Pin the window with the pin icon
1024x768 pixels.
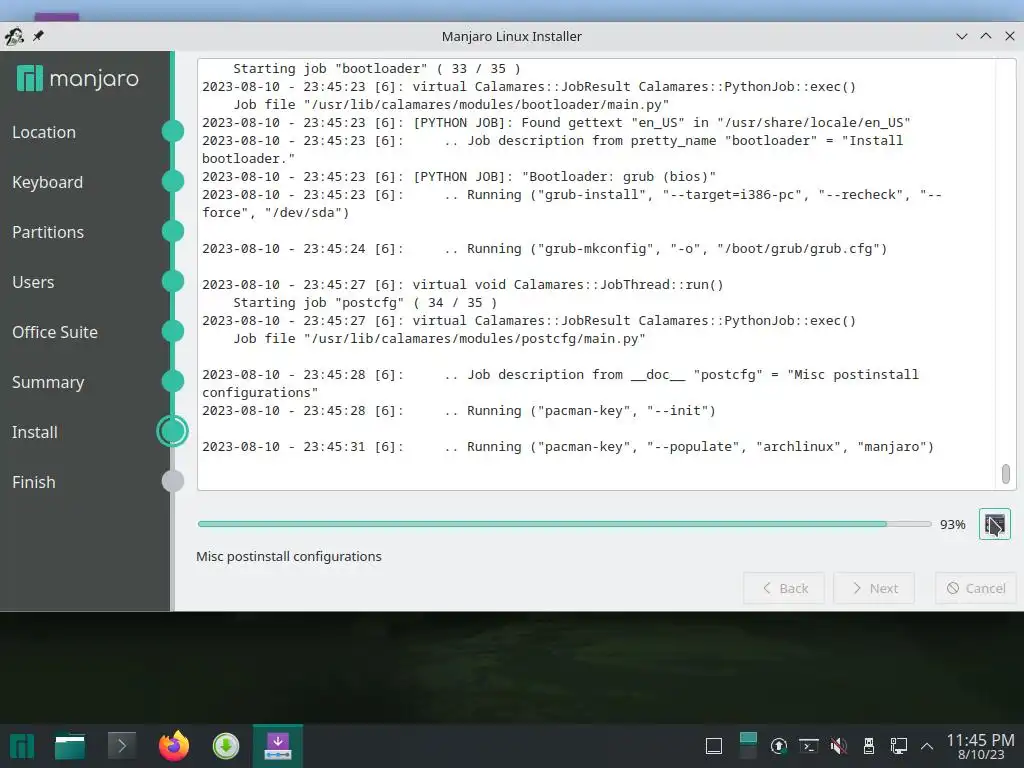[x=38, y=36]
